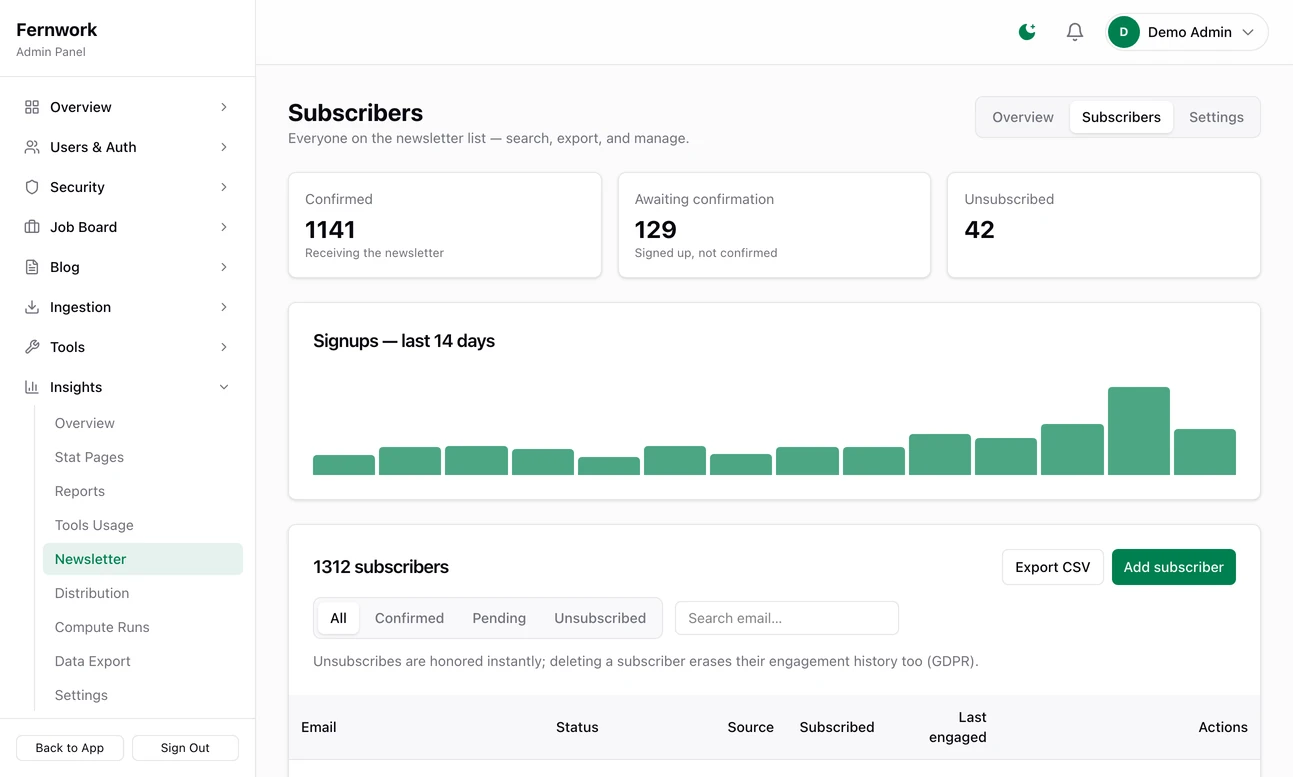Select Newsletter in sidebar
Screen dimensions: 1293x777
143,559
